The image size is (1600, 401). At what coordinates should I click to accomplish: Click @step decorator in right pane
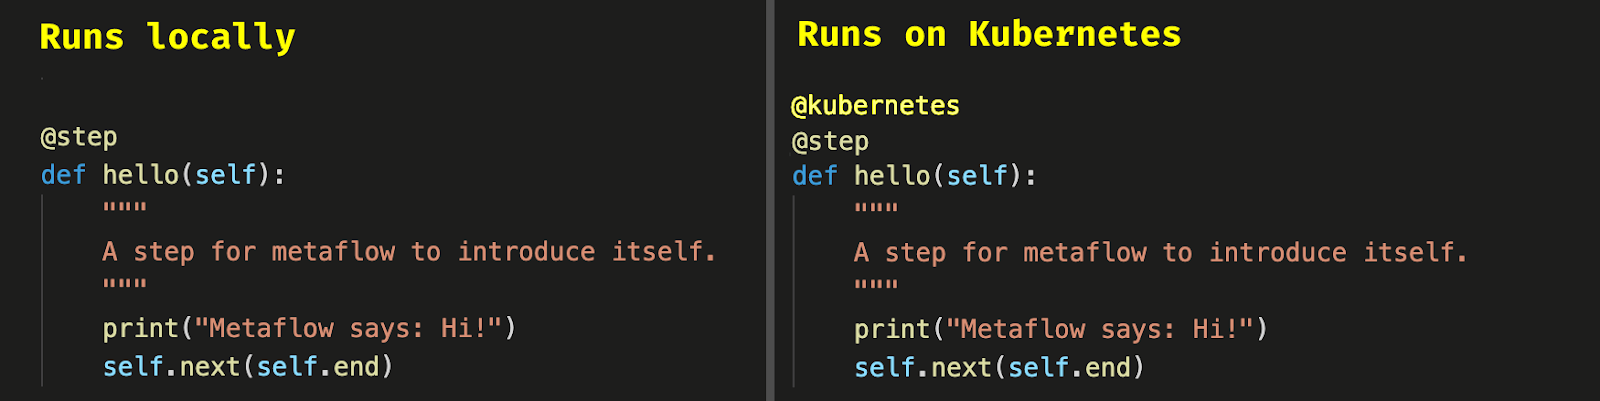830,141
